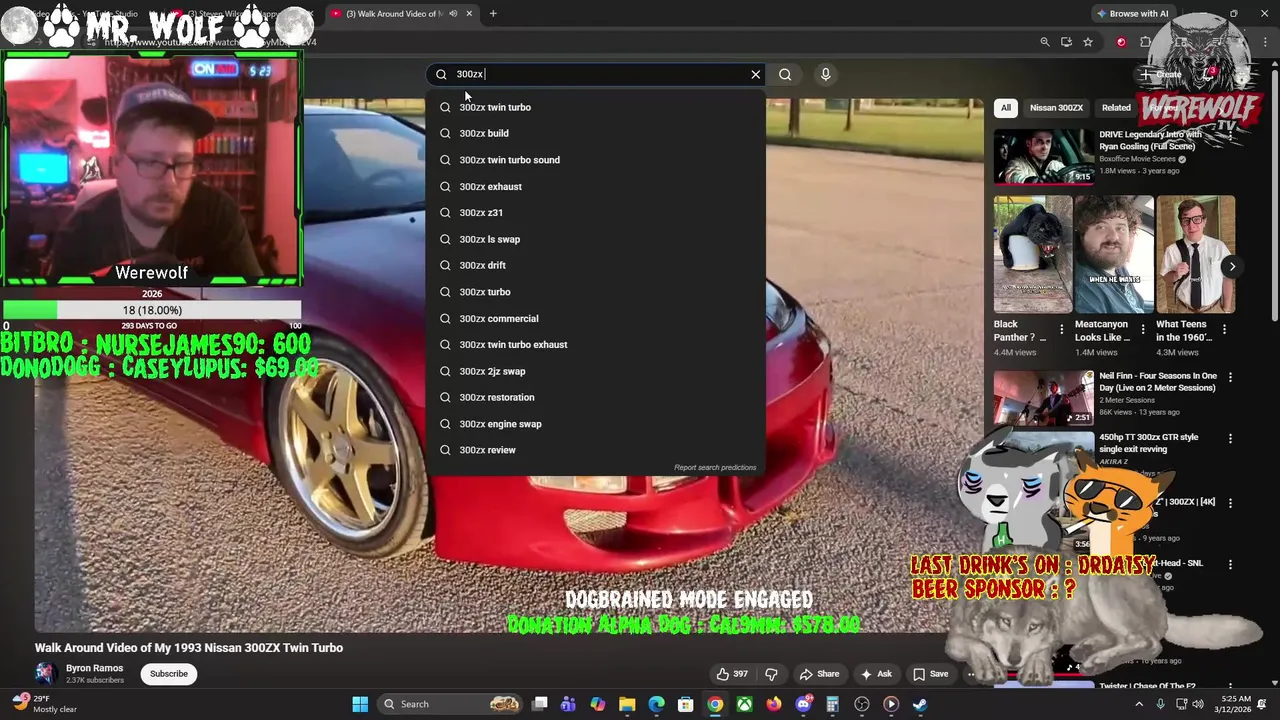Save video to playlist with Save

pyautogui.click(x=929, y=674)
